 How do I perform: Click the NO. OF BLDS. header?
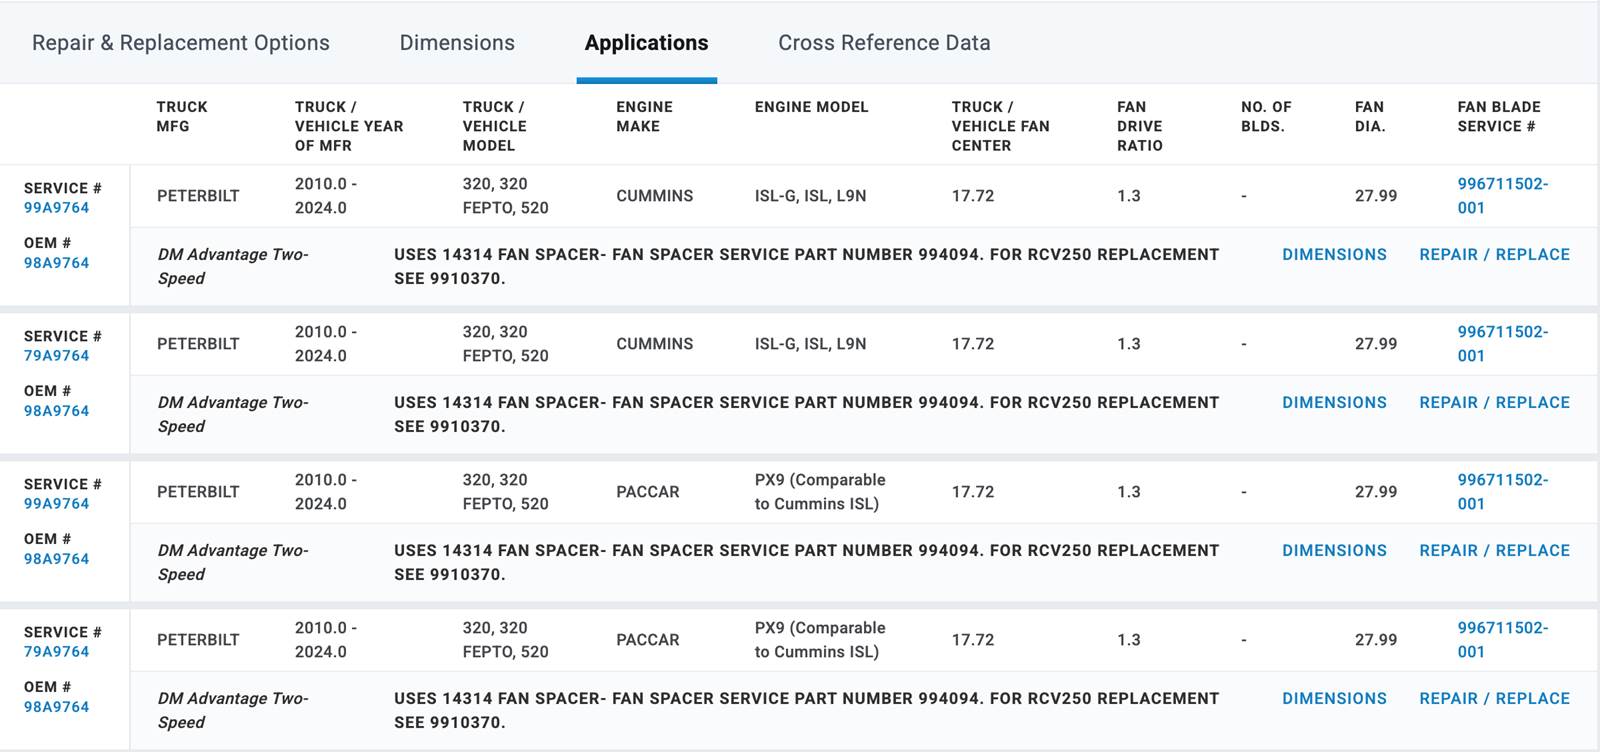point(1266,116)
